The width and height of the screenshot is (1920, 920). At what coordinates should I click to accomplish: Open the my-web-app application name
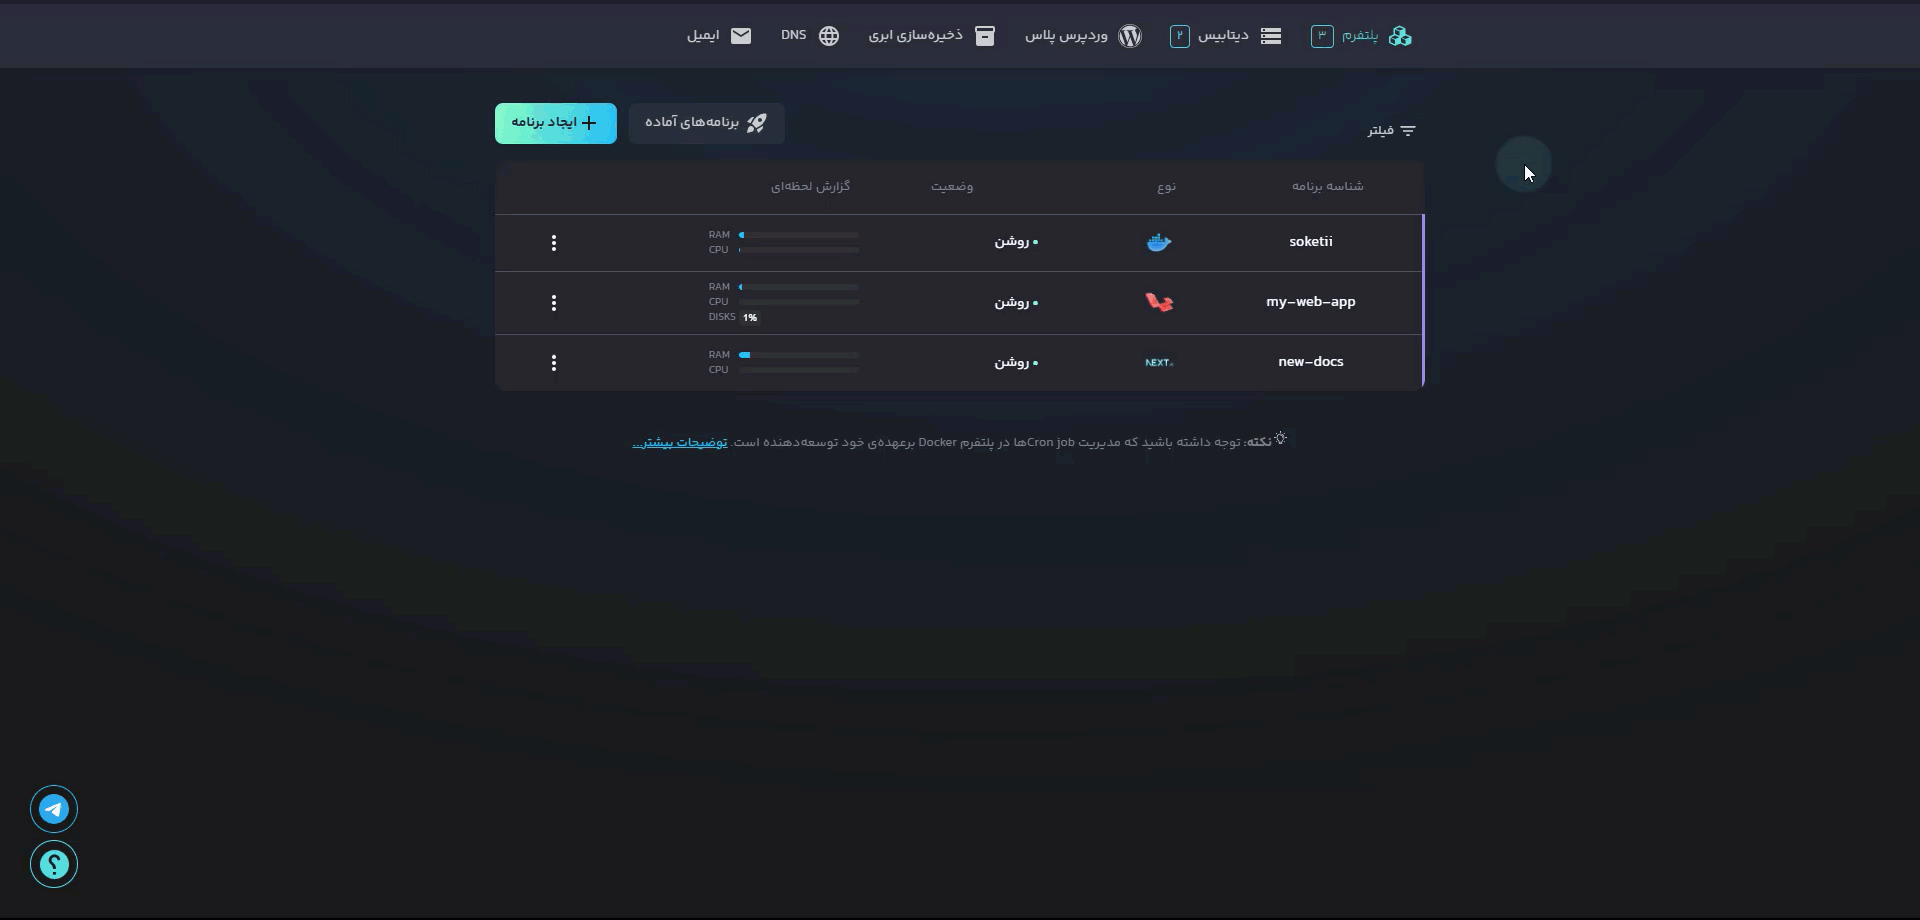(x=1310, y=302)
